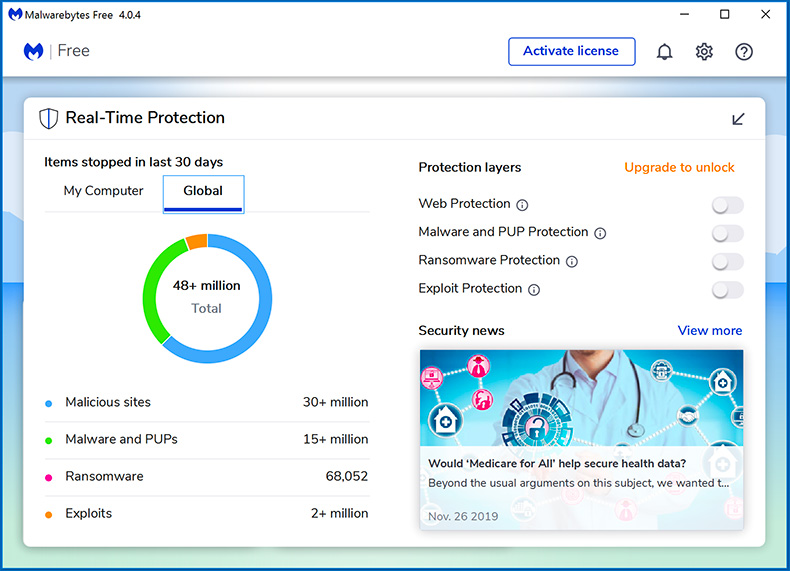Open the notifications bell icon
The width and height of the screenshot is (790, 571).
click(x=664, y=52)
